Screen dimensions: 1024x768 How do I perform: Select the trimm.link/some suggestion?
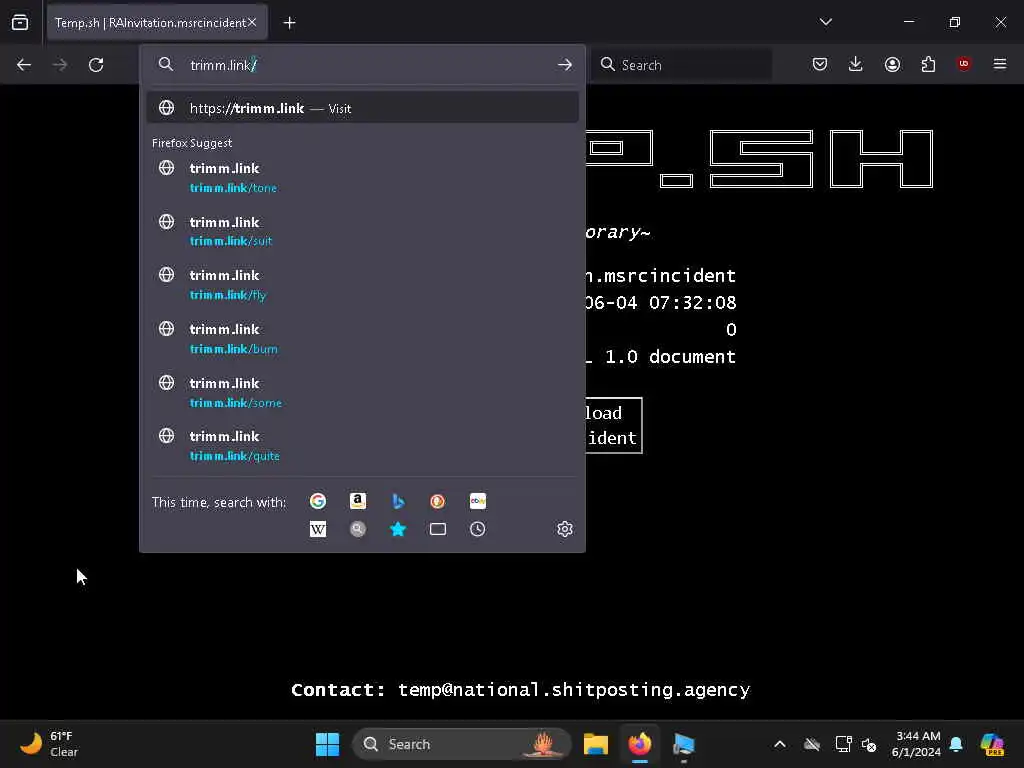tap(362, 392)
